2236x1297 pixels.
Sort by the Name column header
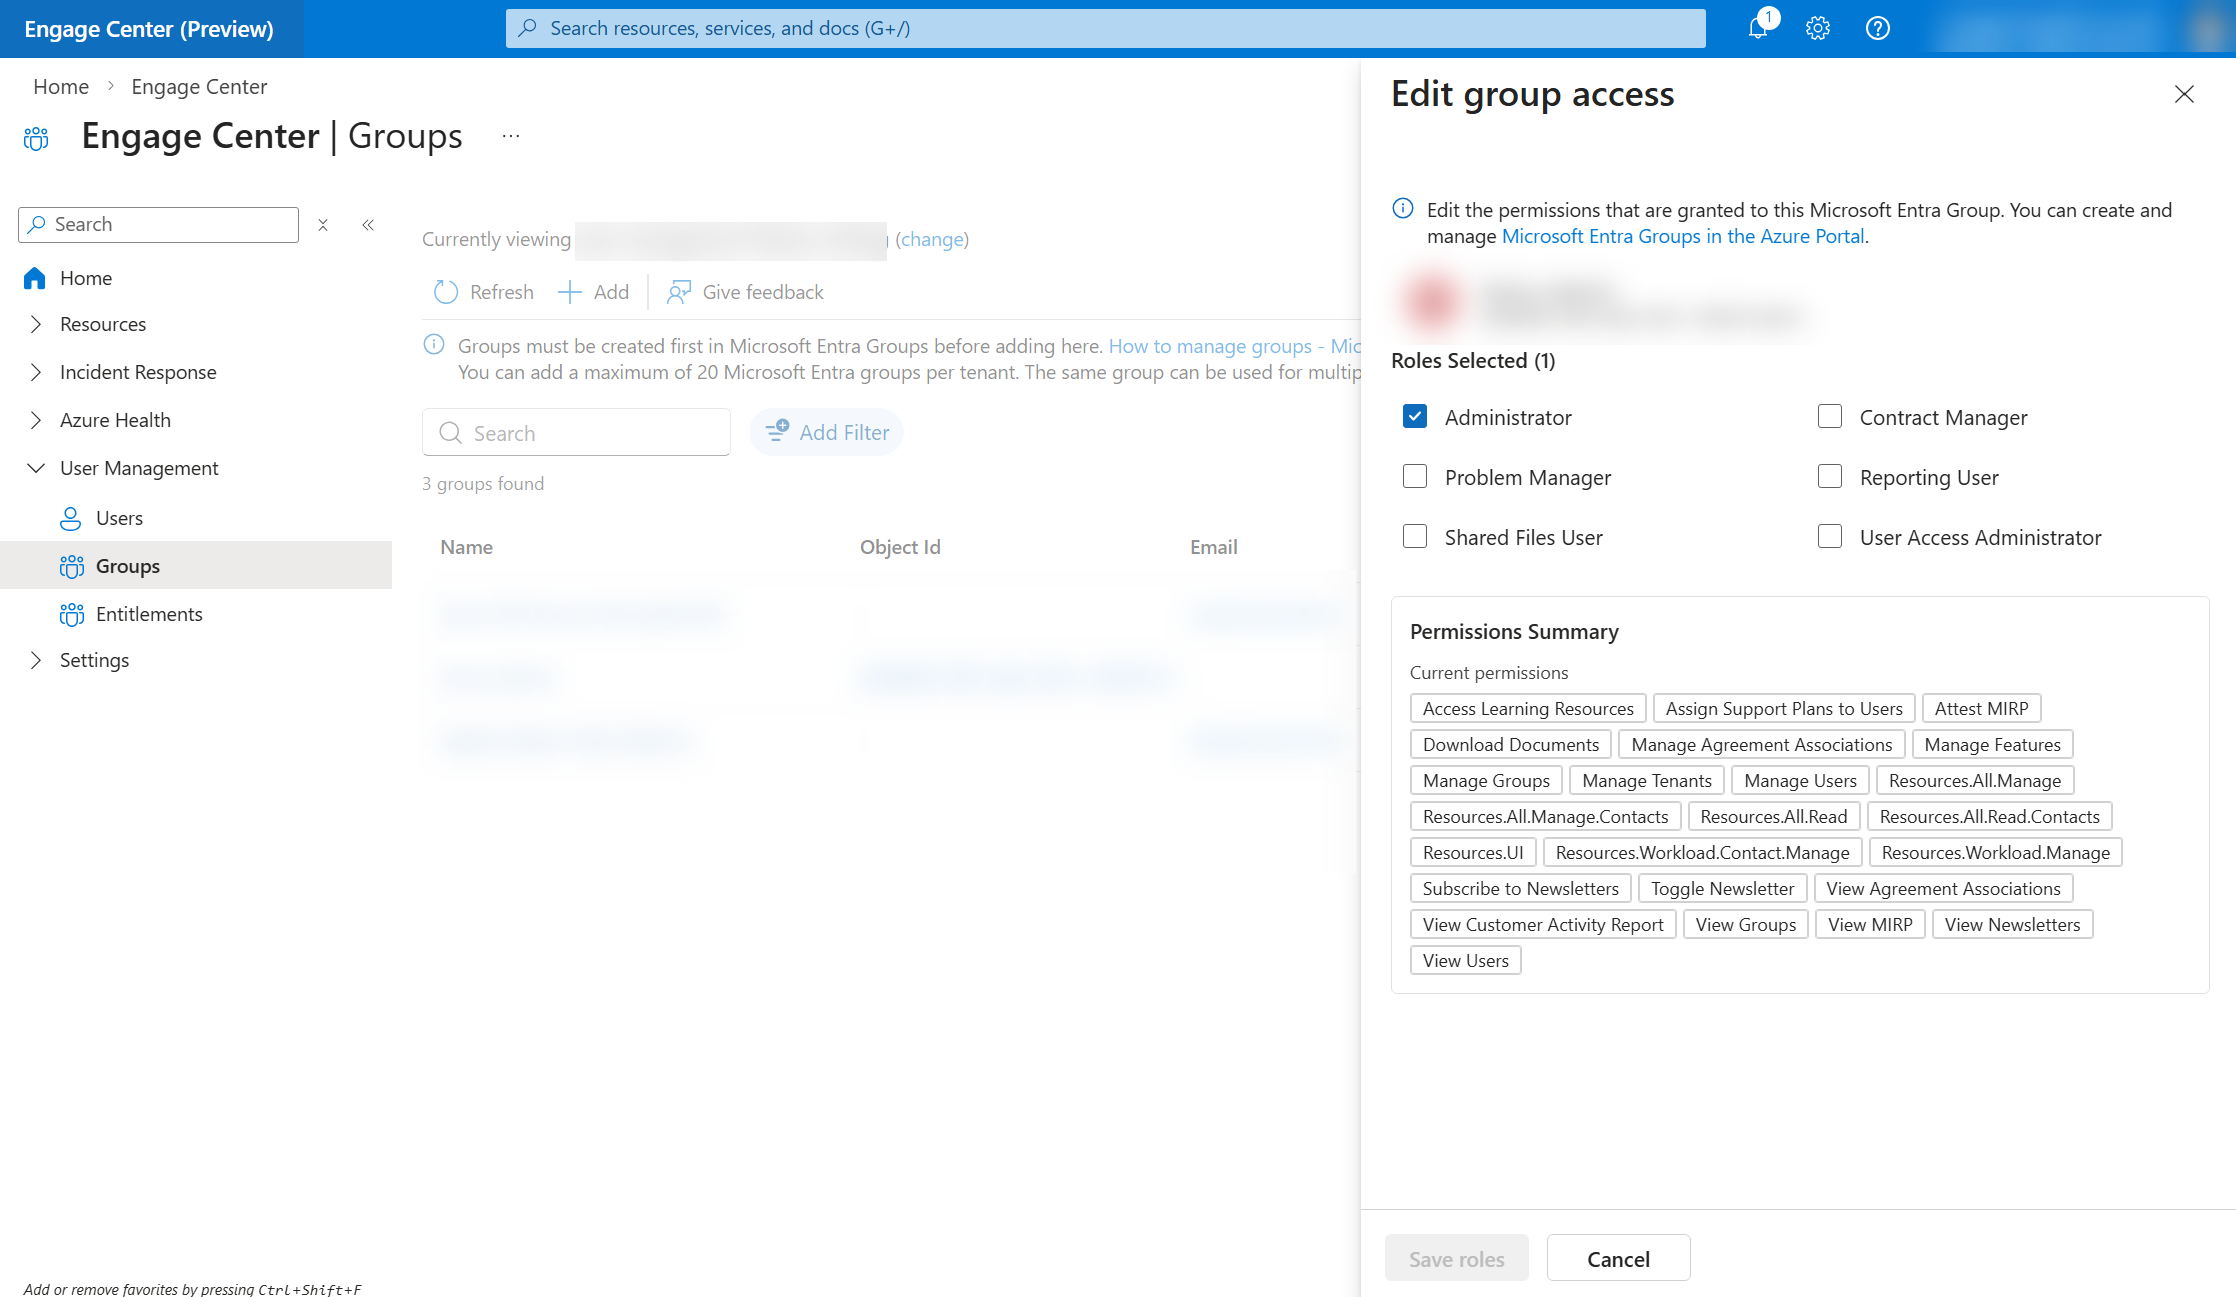tap(466, 547)
